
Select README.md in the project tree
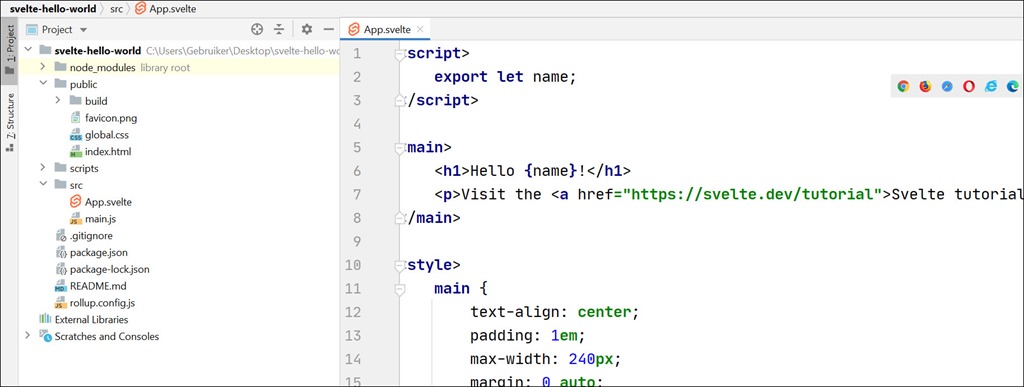(x=98, y=286)
